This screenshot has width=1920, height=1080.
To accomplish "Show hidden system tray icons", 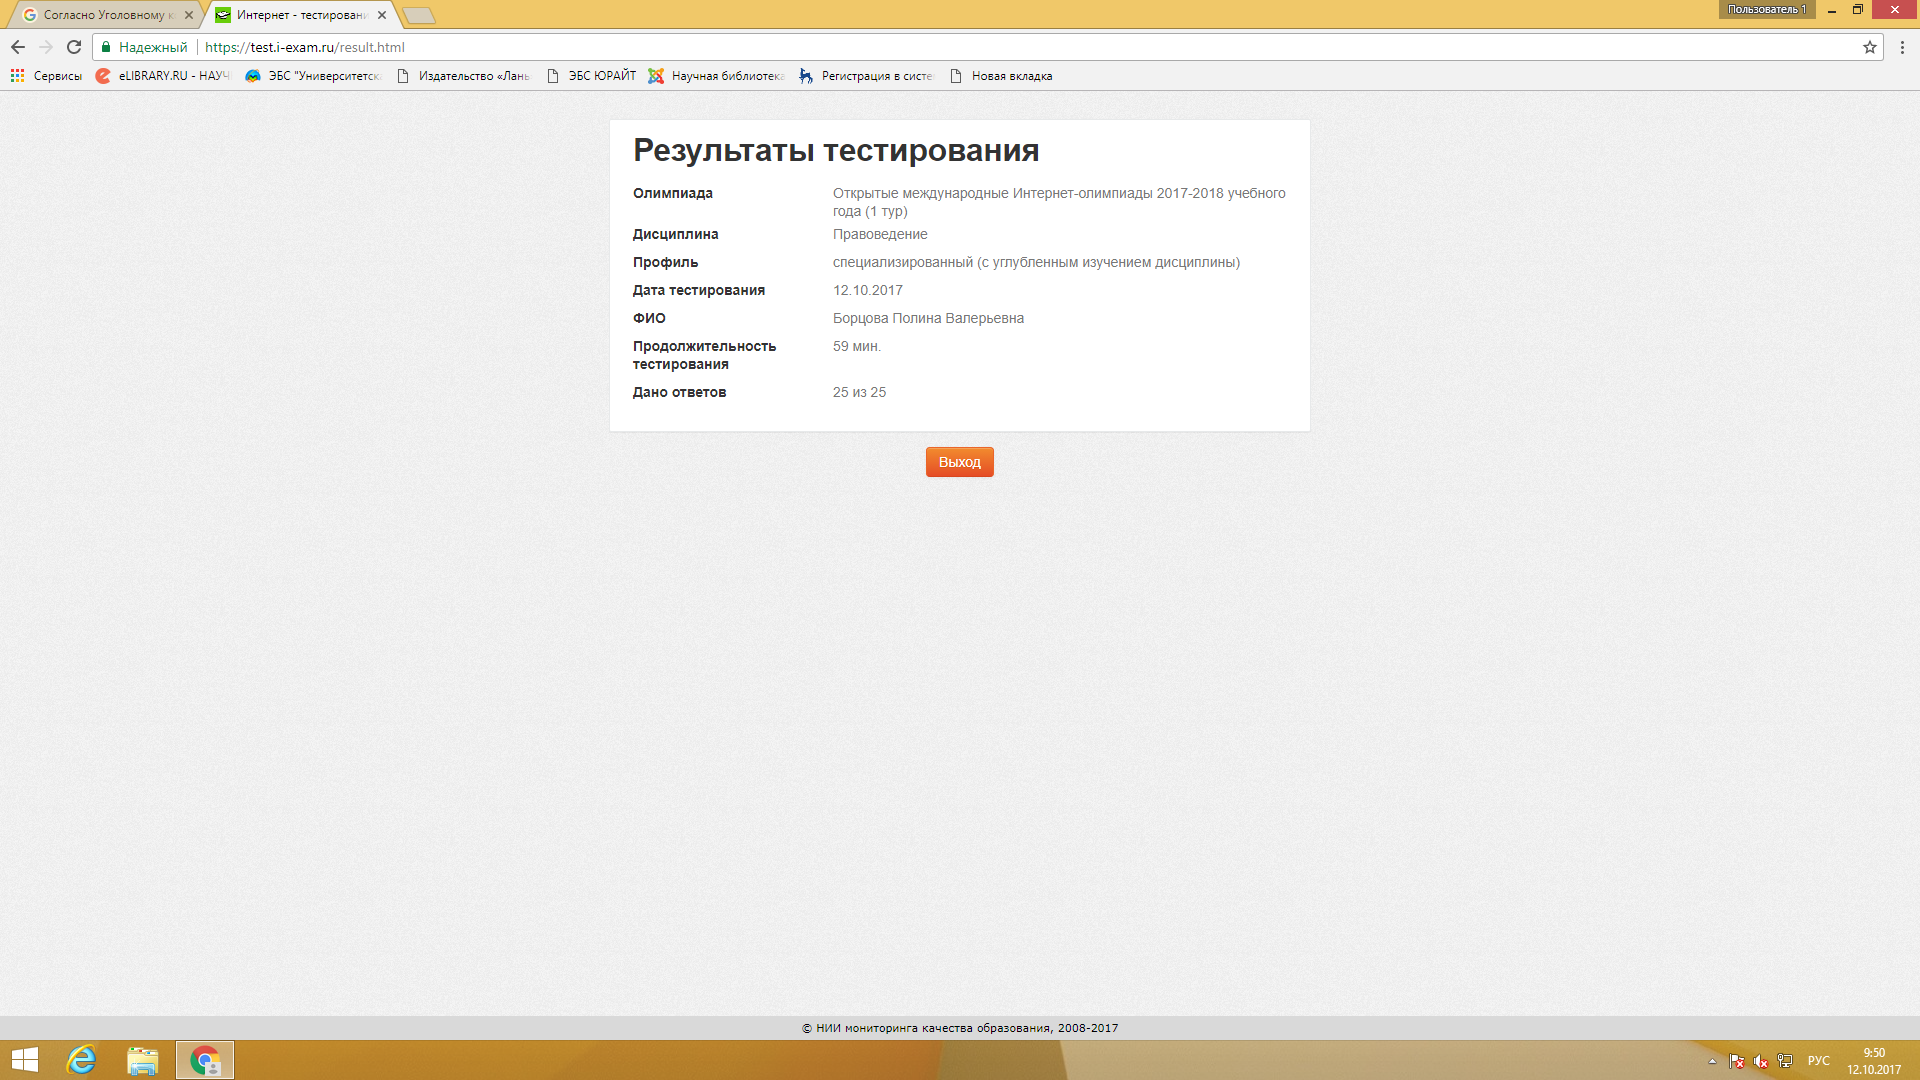I will click(1712, 1061).
